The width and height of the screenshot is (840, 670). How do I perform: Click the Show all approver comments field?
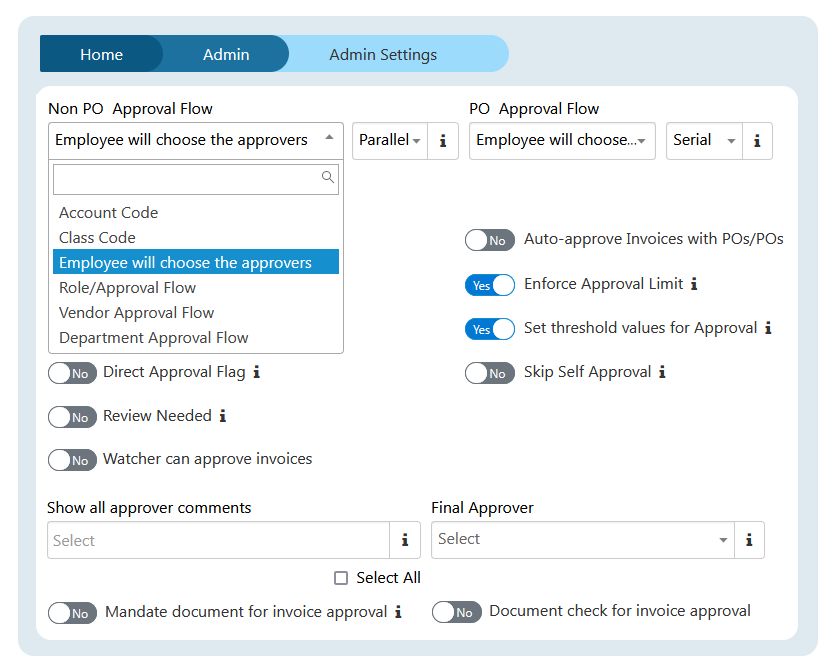(x=218, y=541)
